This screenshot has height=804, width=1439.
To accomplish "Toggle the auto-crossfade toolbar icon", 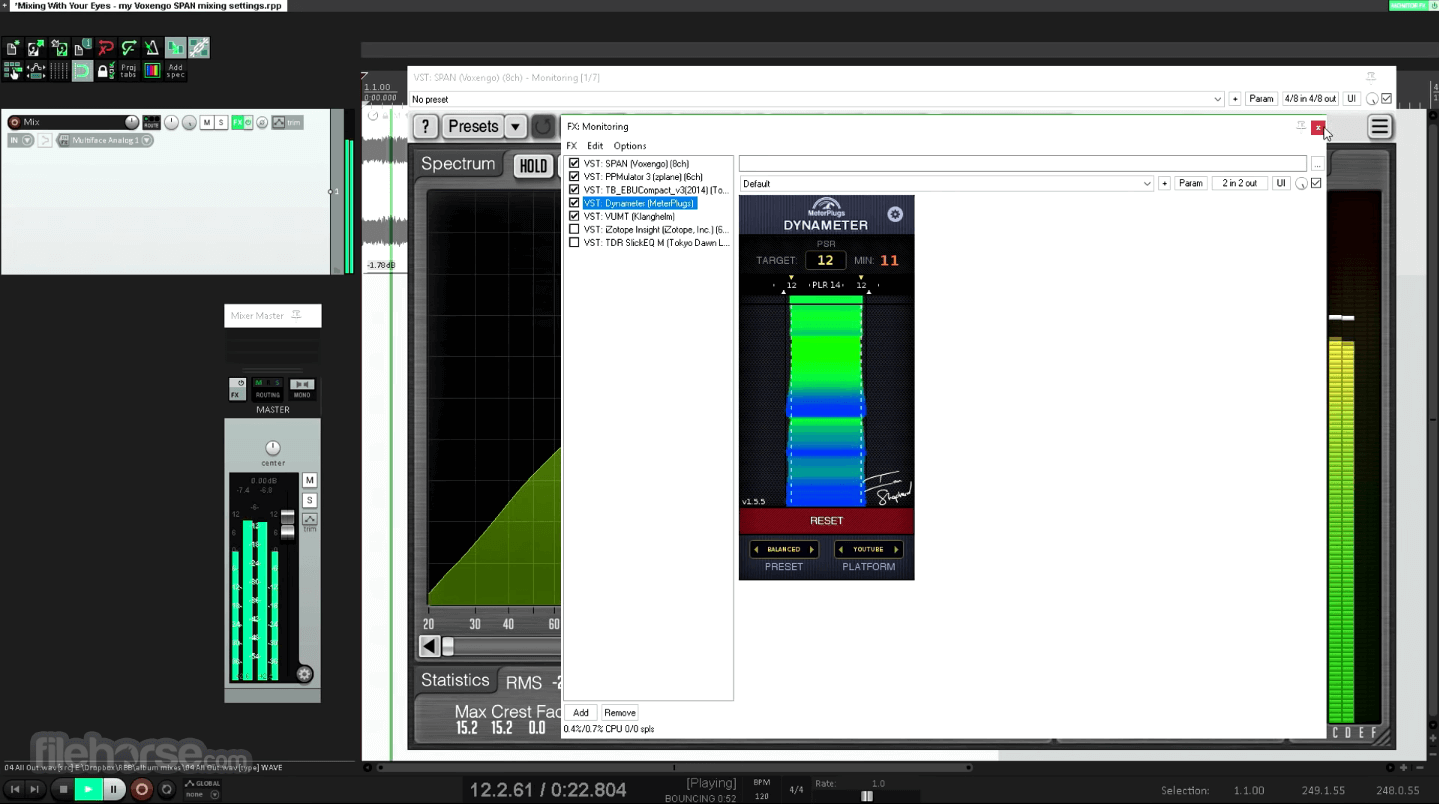I will (175, 48).
